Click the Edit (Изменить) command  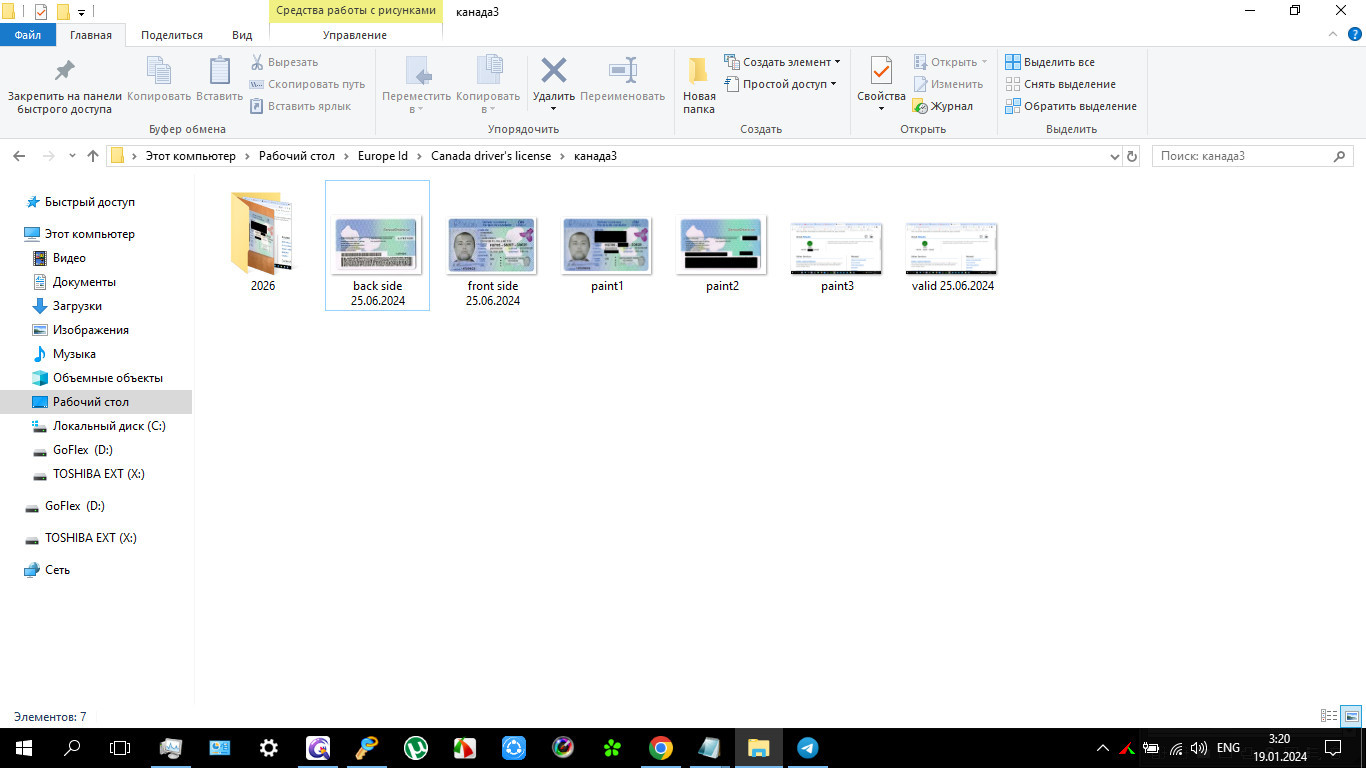point(948,84)
